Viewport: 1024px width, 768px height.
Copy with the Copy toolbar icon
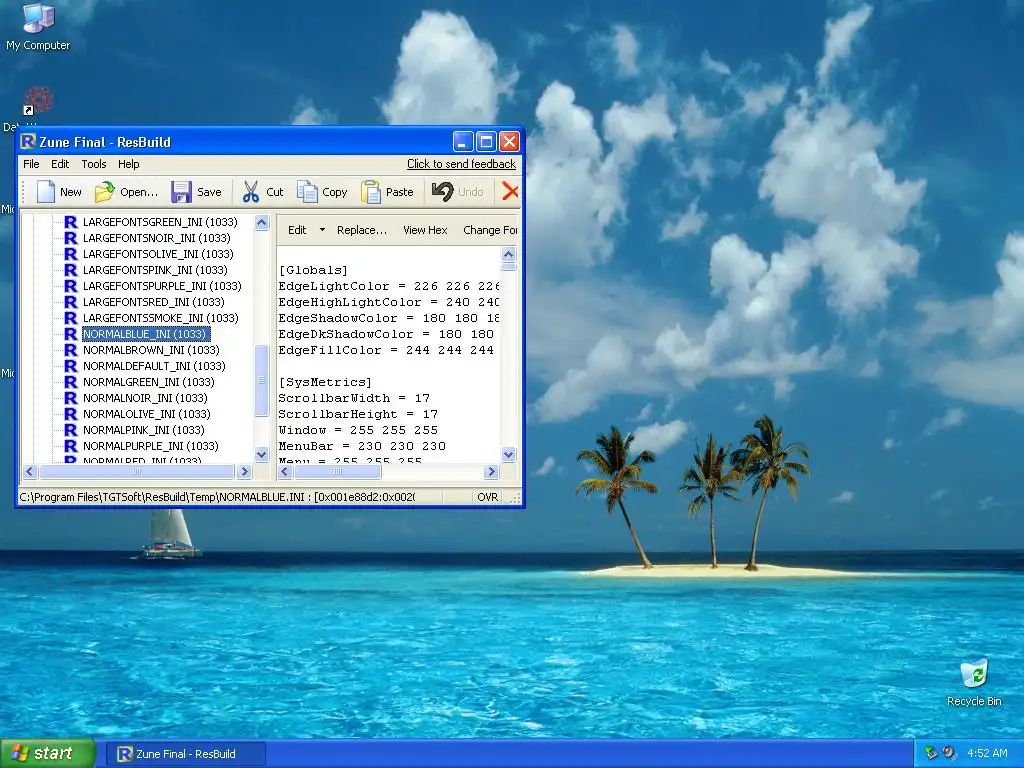[307, 192]
